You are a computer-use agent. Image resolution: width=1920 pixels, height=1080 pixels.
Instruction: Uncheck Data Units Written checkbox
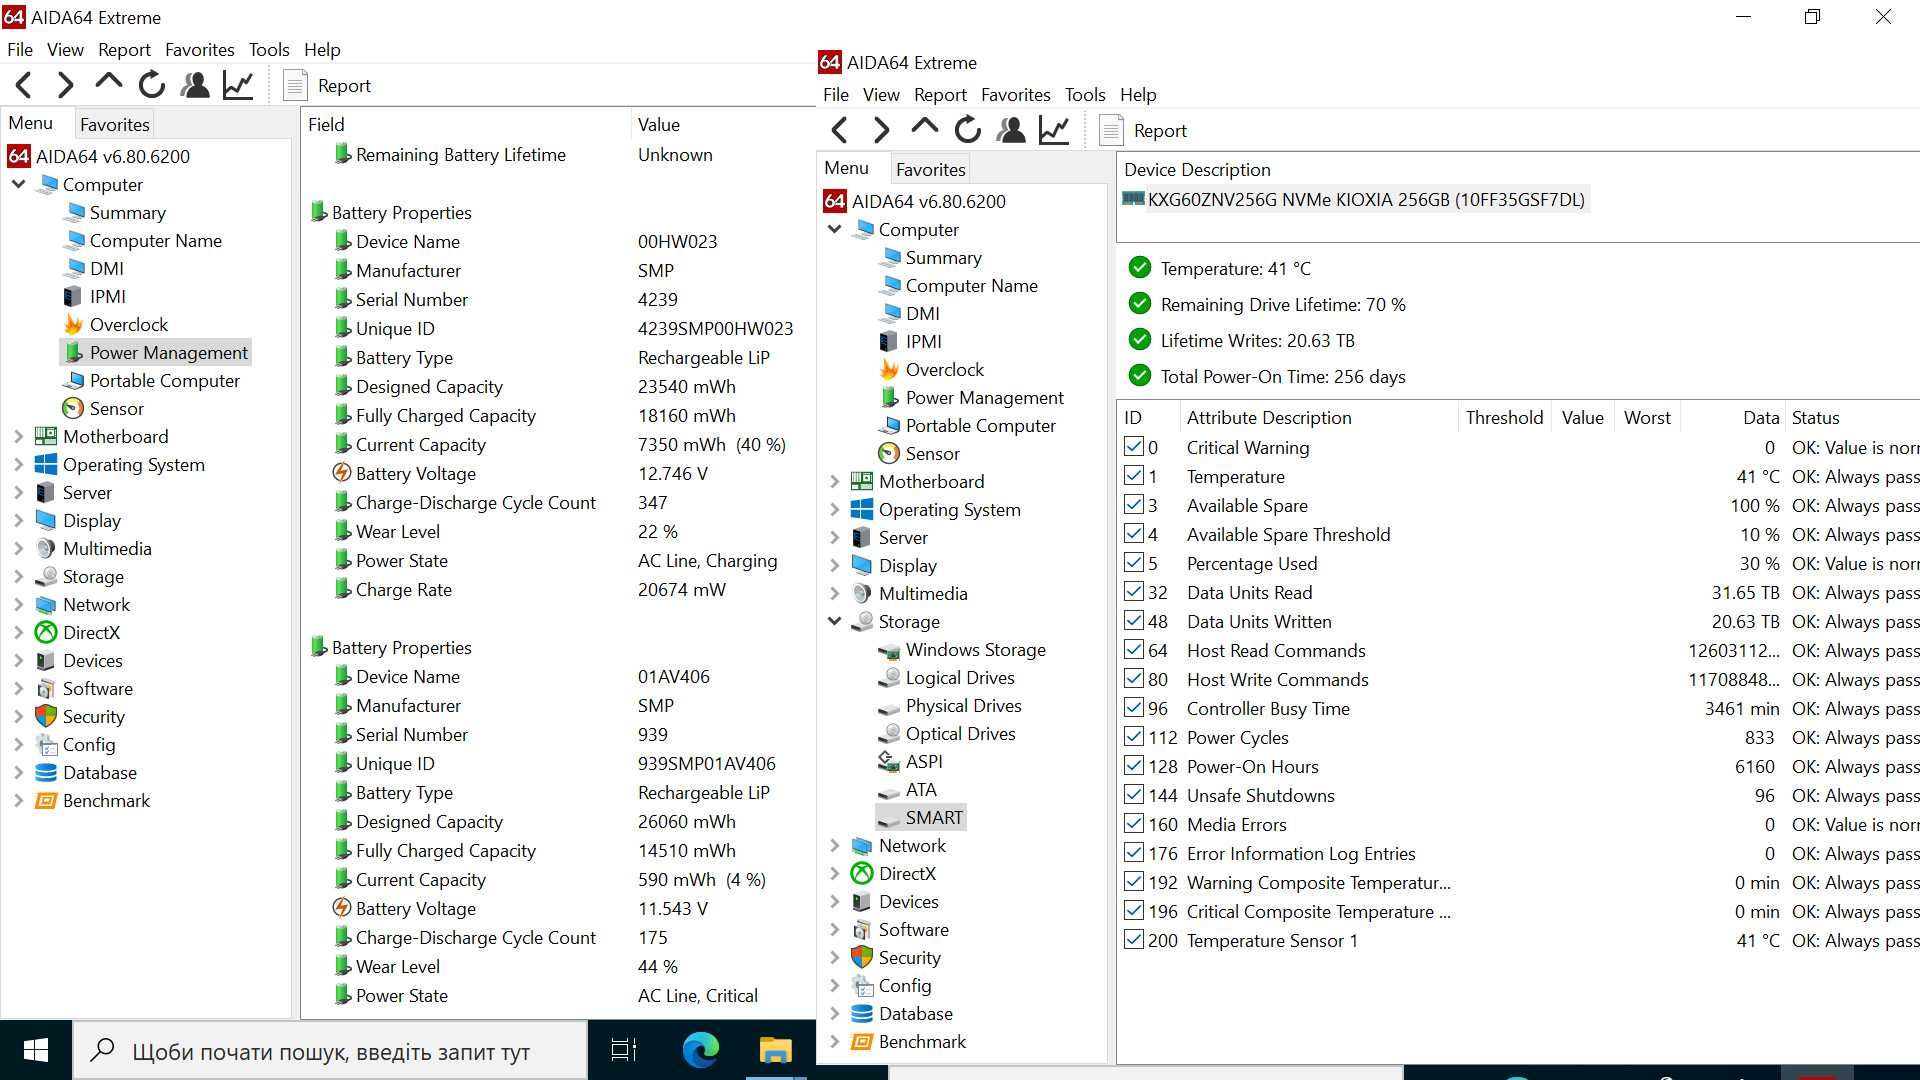[1134, 621]
